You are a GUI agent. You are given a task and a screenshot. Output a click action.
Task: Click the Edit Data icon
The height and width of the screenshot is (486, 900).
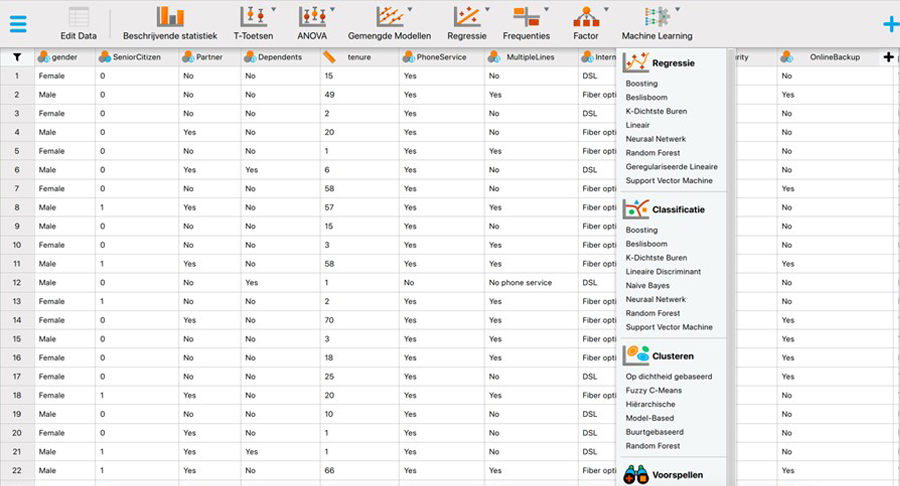point(78,18)
